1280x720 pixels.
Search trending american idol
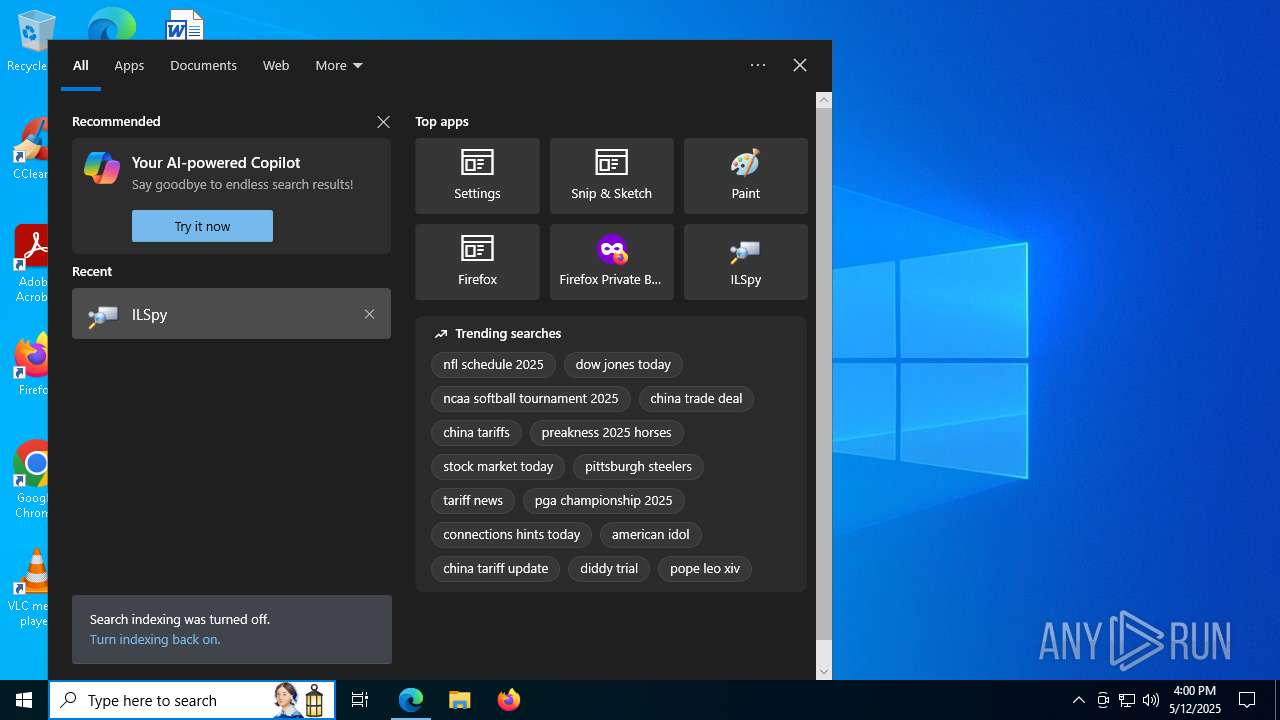pos(651,535)
